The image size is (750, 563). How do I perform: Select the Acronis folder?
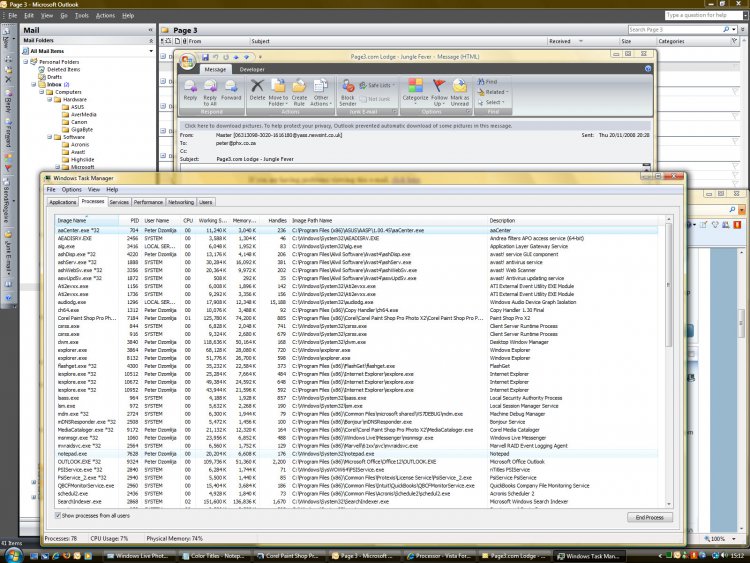pyautogui.click(x=79, y=144)
